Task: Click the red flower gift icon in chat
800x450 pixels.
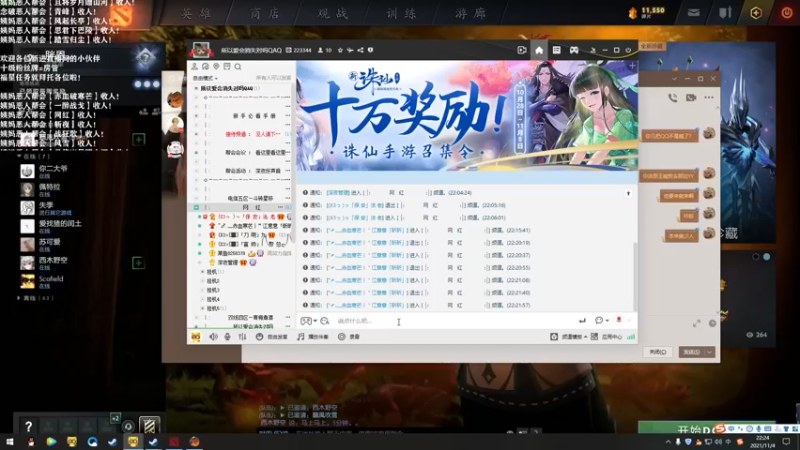Action: (x=619, y=320)
